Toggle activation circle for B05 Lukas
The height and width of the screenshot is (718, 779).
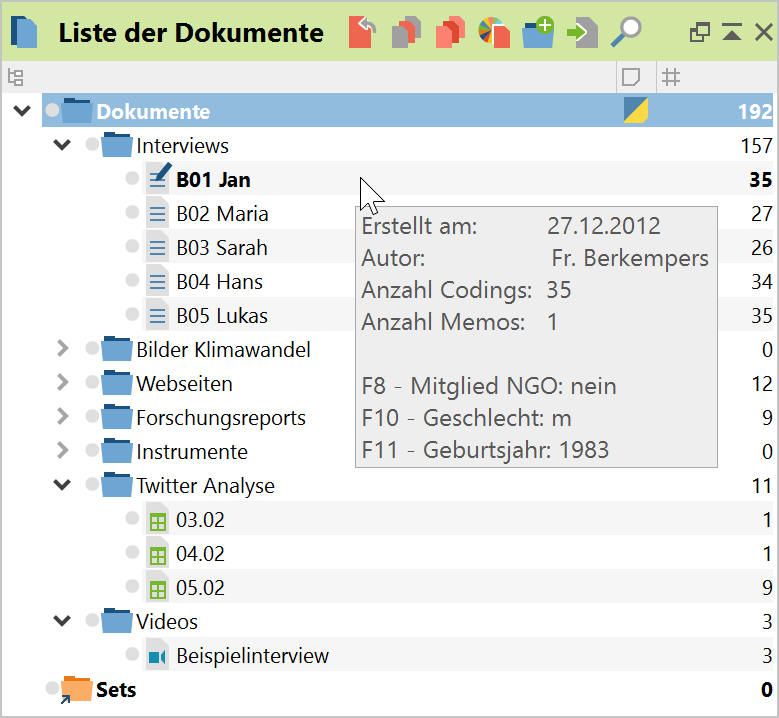(x=132, y=314)
